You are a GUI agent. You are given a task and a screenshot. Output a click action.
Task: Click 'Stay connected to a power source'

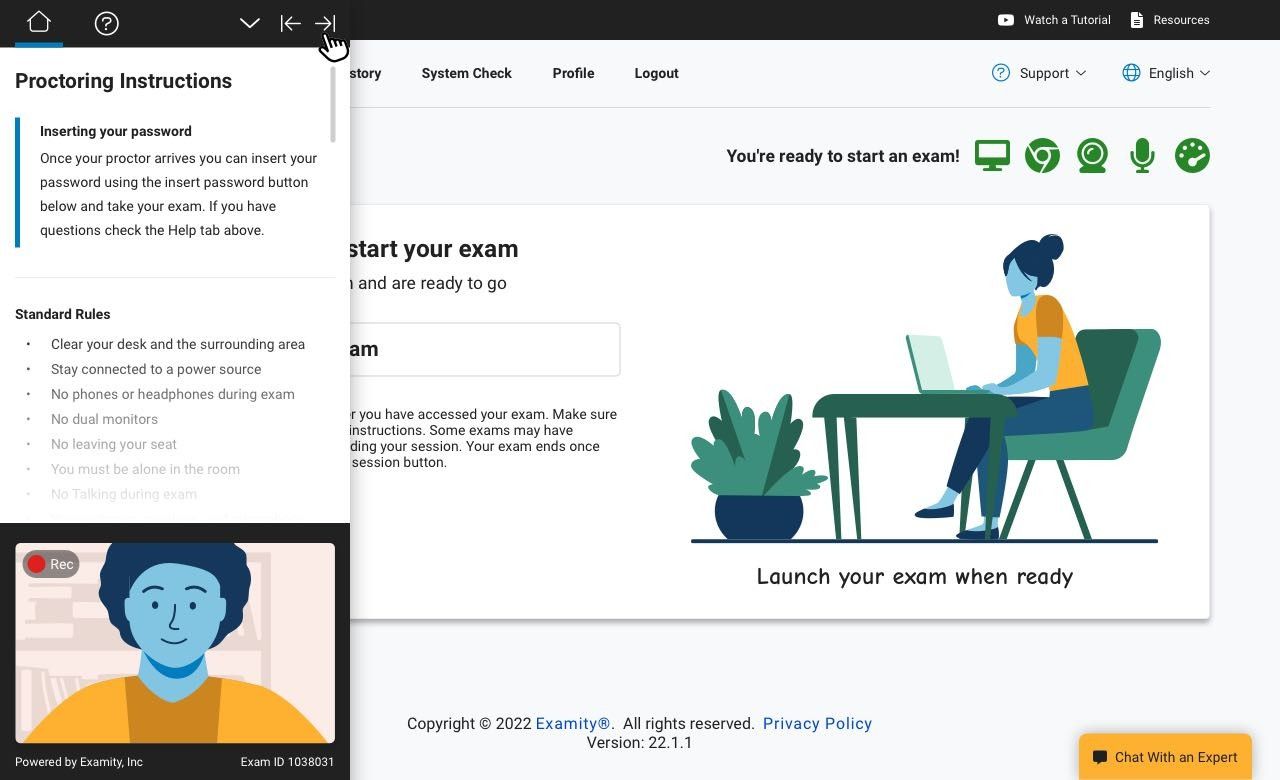point(156,369)
